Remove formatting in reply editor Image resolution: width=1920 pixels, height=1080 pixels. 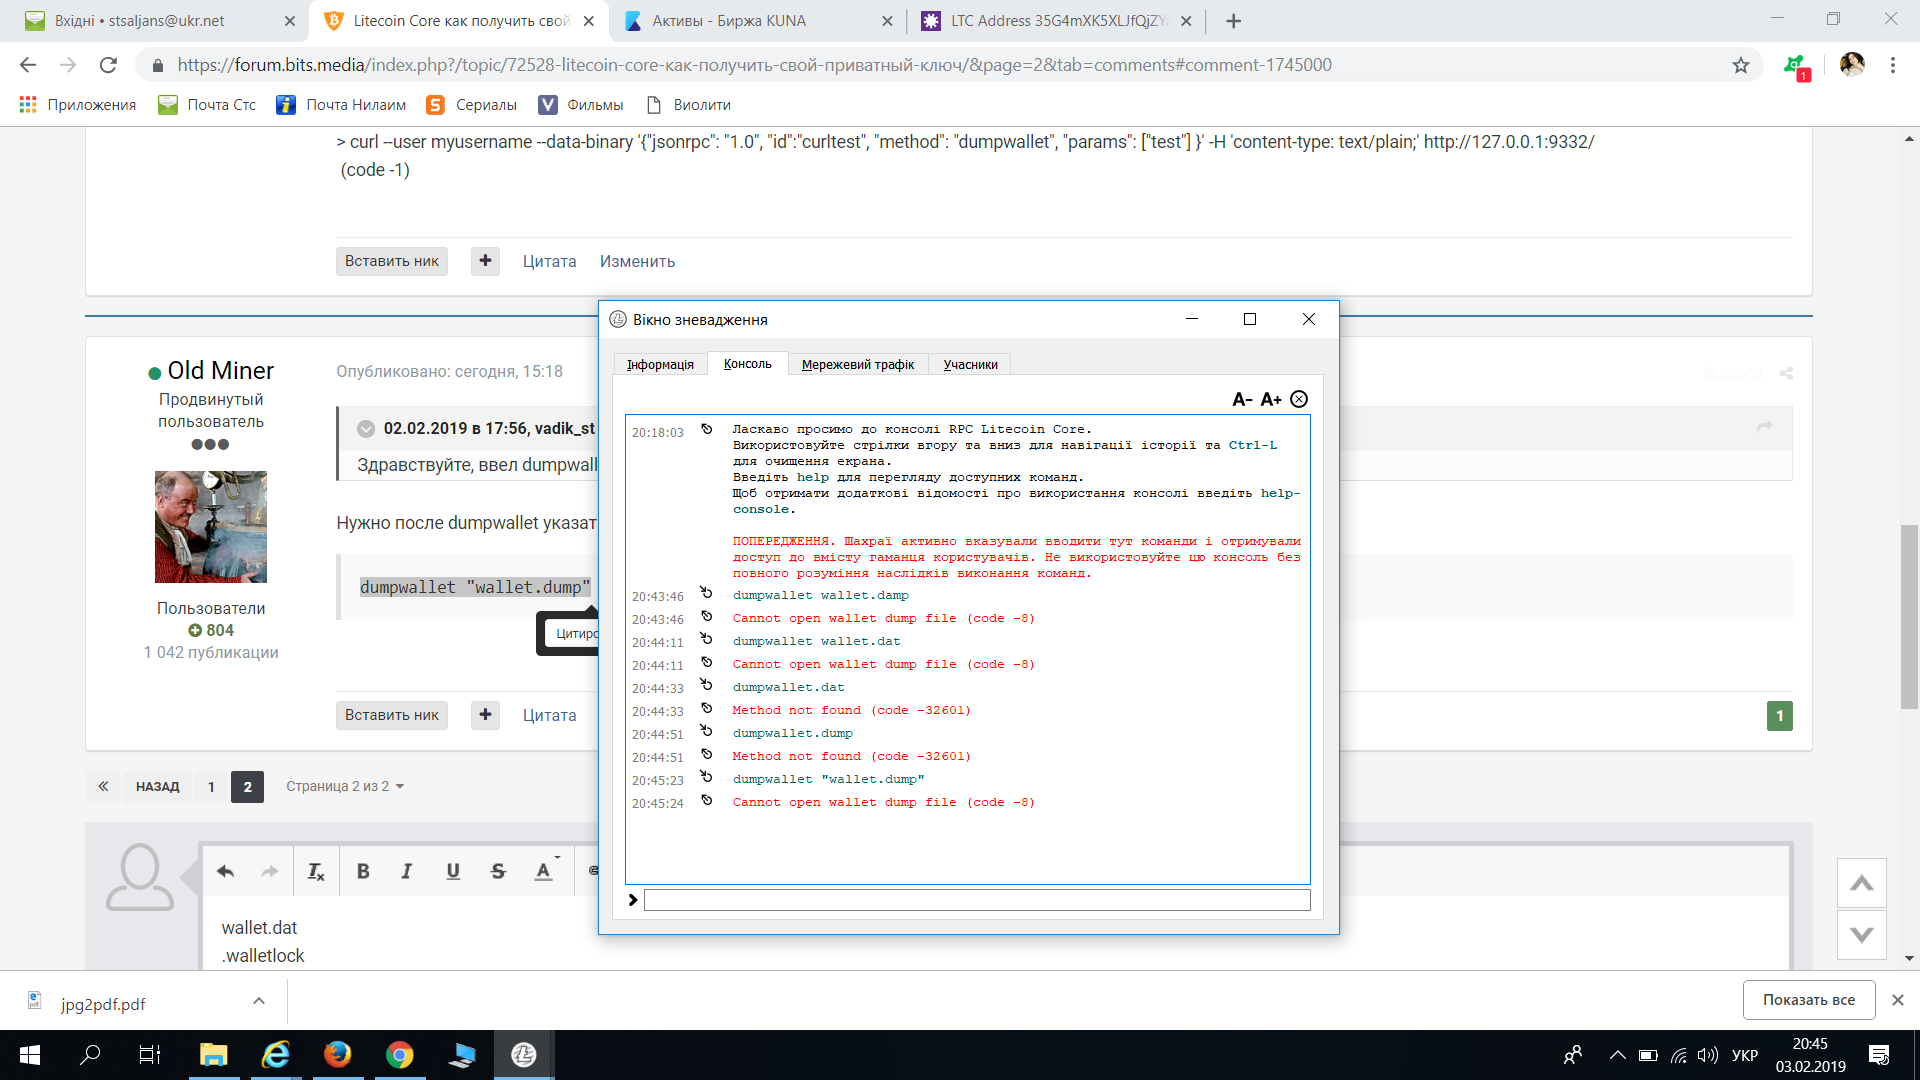316,871
